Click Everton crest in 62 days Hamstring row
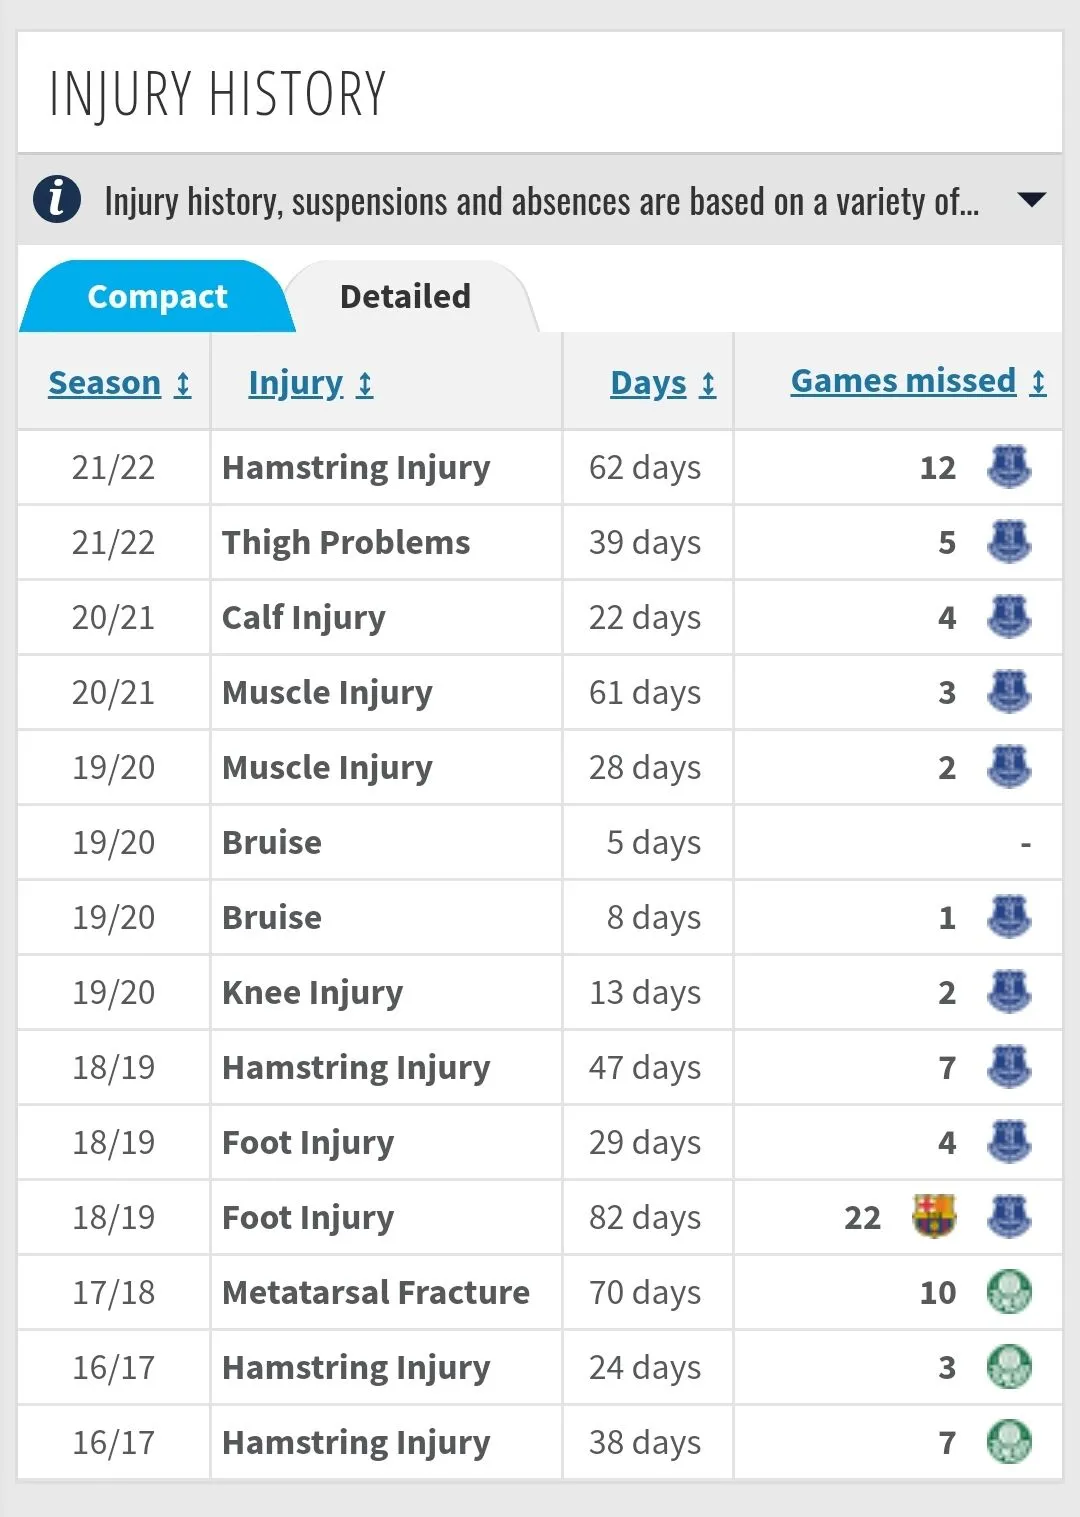Viewport: 1080px width, 1517px height. (1009, 467)
